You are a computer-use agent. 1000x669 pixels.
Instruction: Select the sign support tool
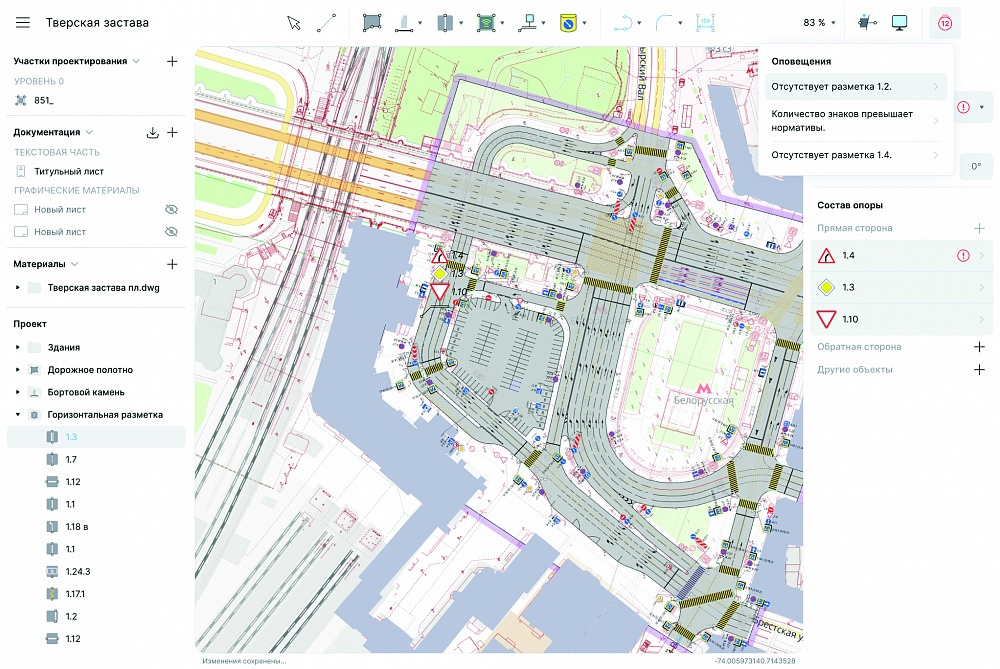coord(527,23)
